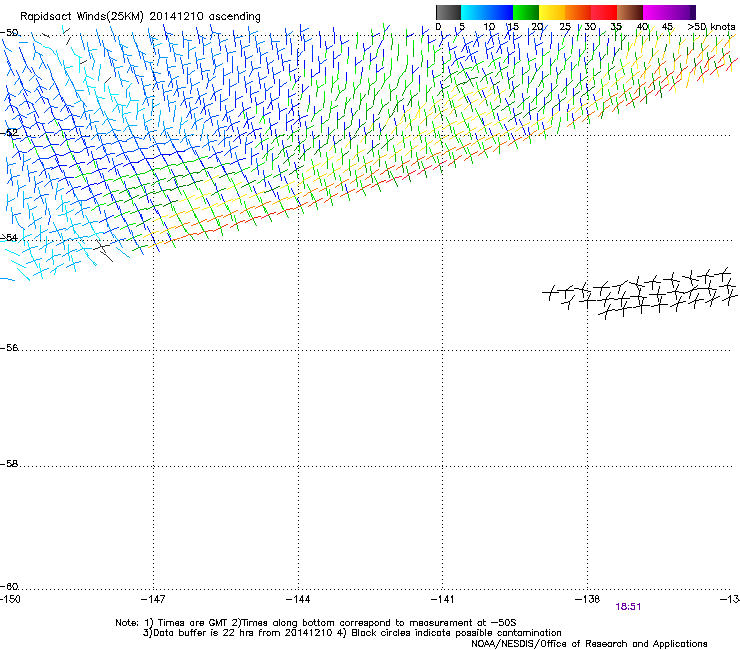
Task: Click the green 15-20 knots color segment
Action: (526, 12)
